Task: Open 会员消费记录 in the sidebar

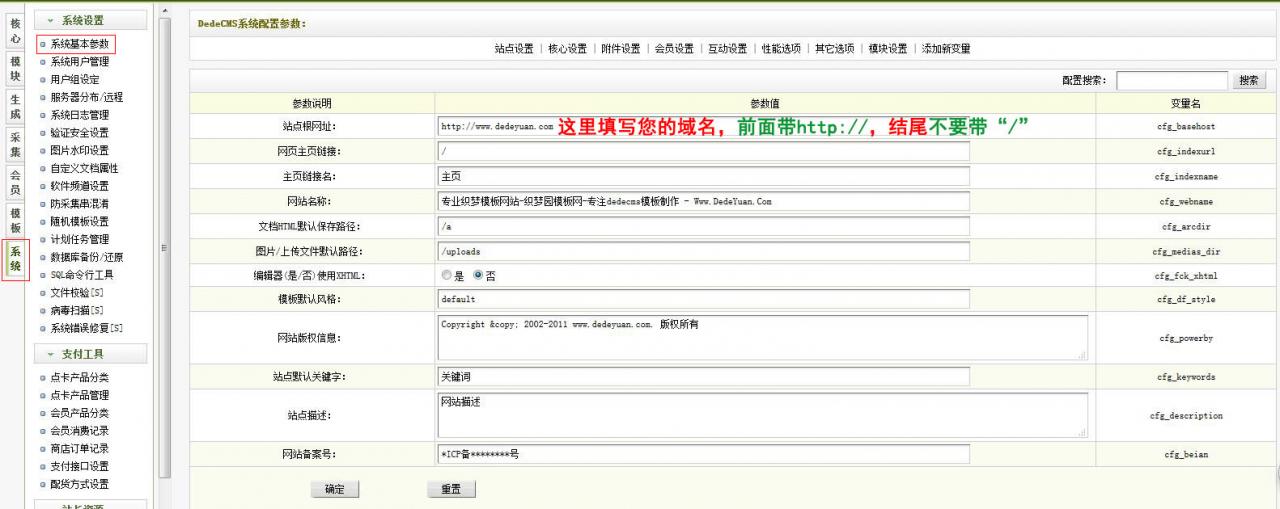Action: 80,431
